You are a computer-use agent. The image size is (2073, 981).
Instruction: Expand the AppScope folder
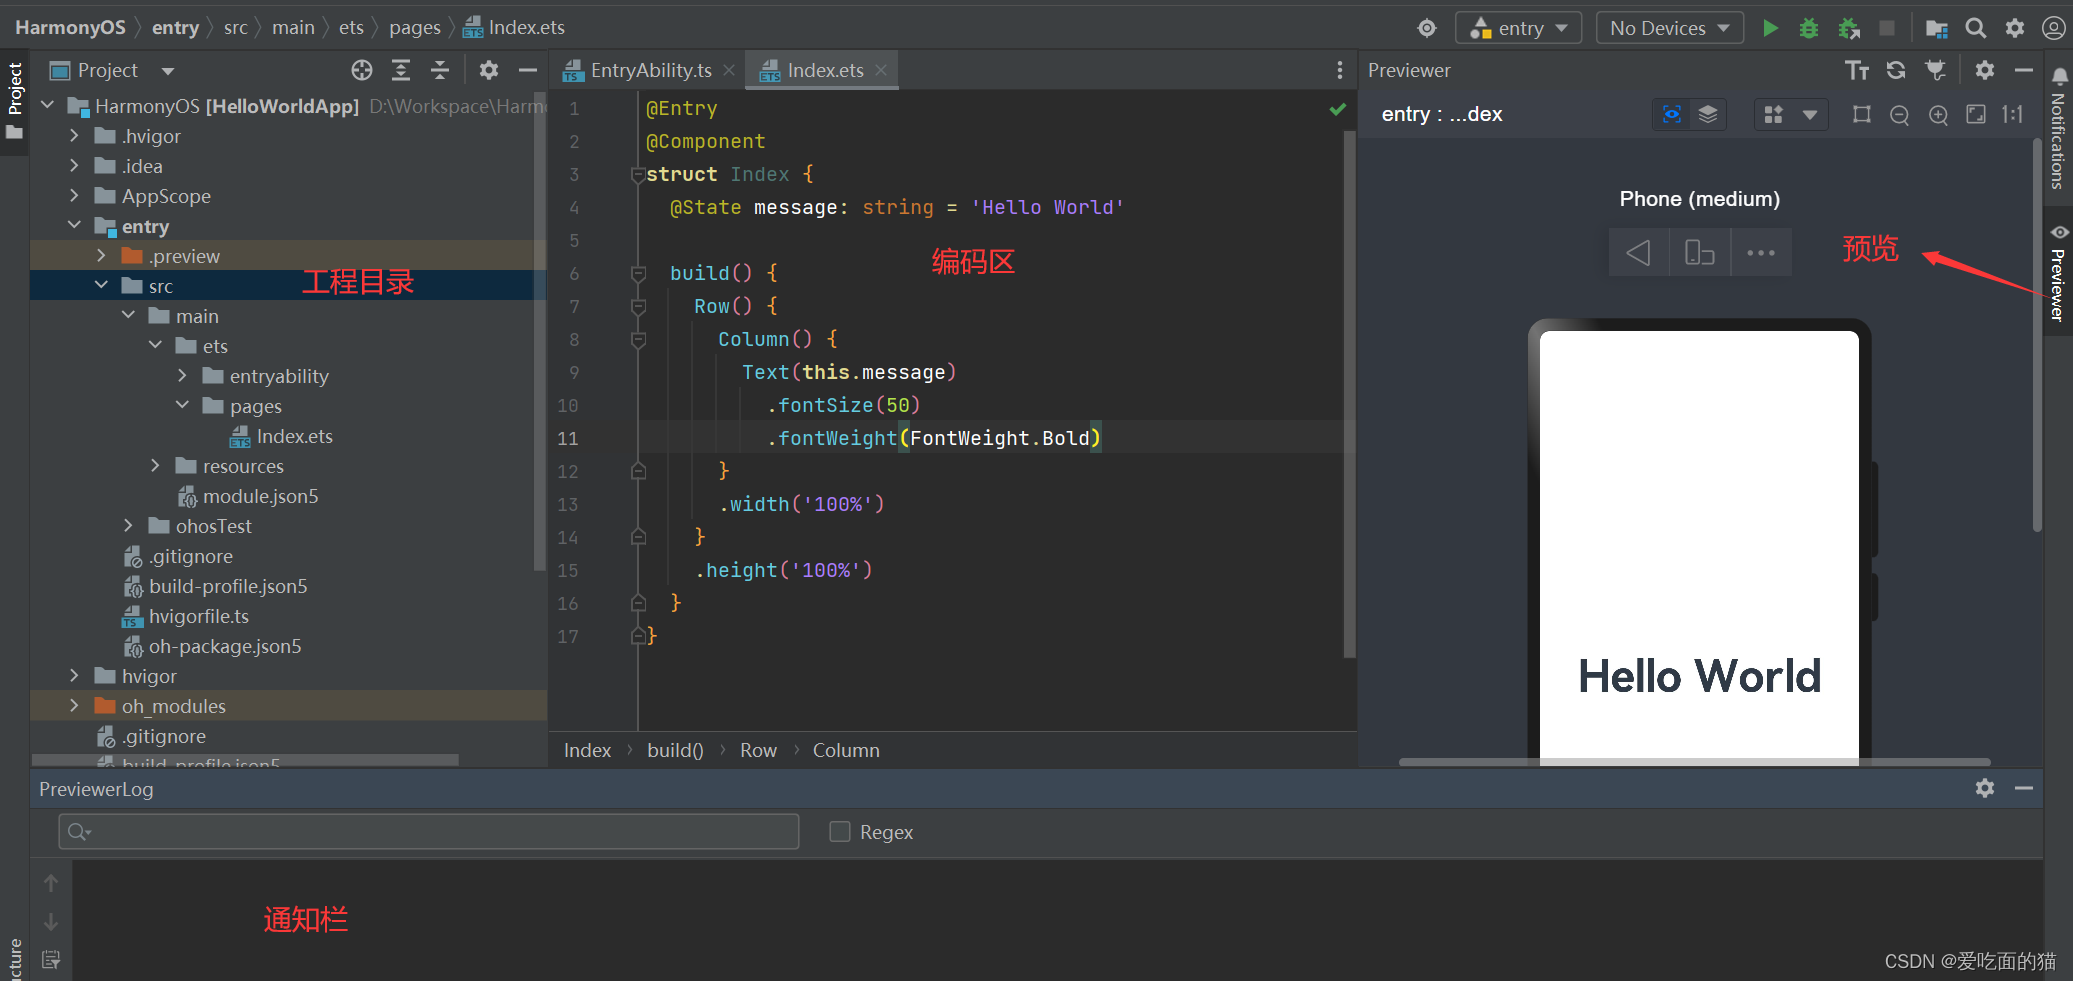coord(74,195)
